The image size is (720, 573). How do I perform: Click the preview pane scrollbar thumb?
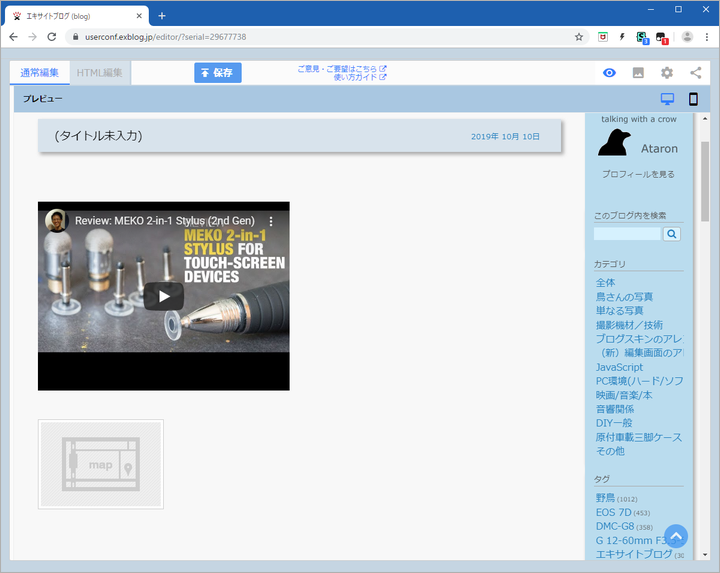coord(705,182)
